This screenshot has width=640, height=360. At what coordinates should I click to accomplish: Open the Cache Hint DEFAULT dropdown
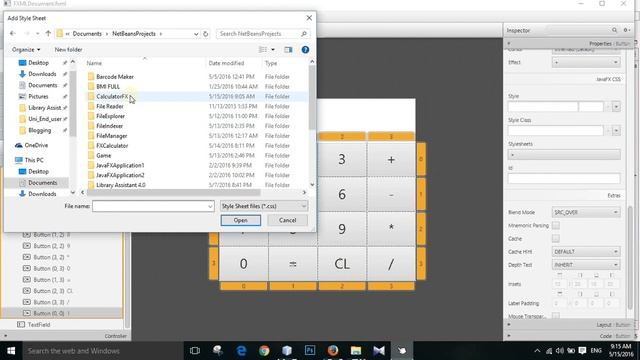click(x=586, y=252)
